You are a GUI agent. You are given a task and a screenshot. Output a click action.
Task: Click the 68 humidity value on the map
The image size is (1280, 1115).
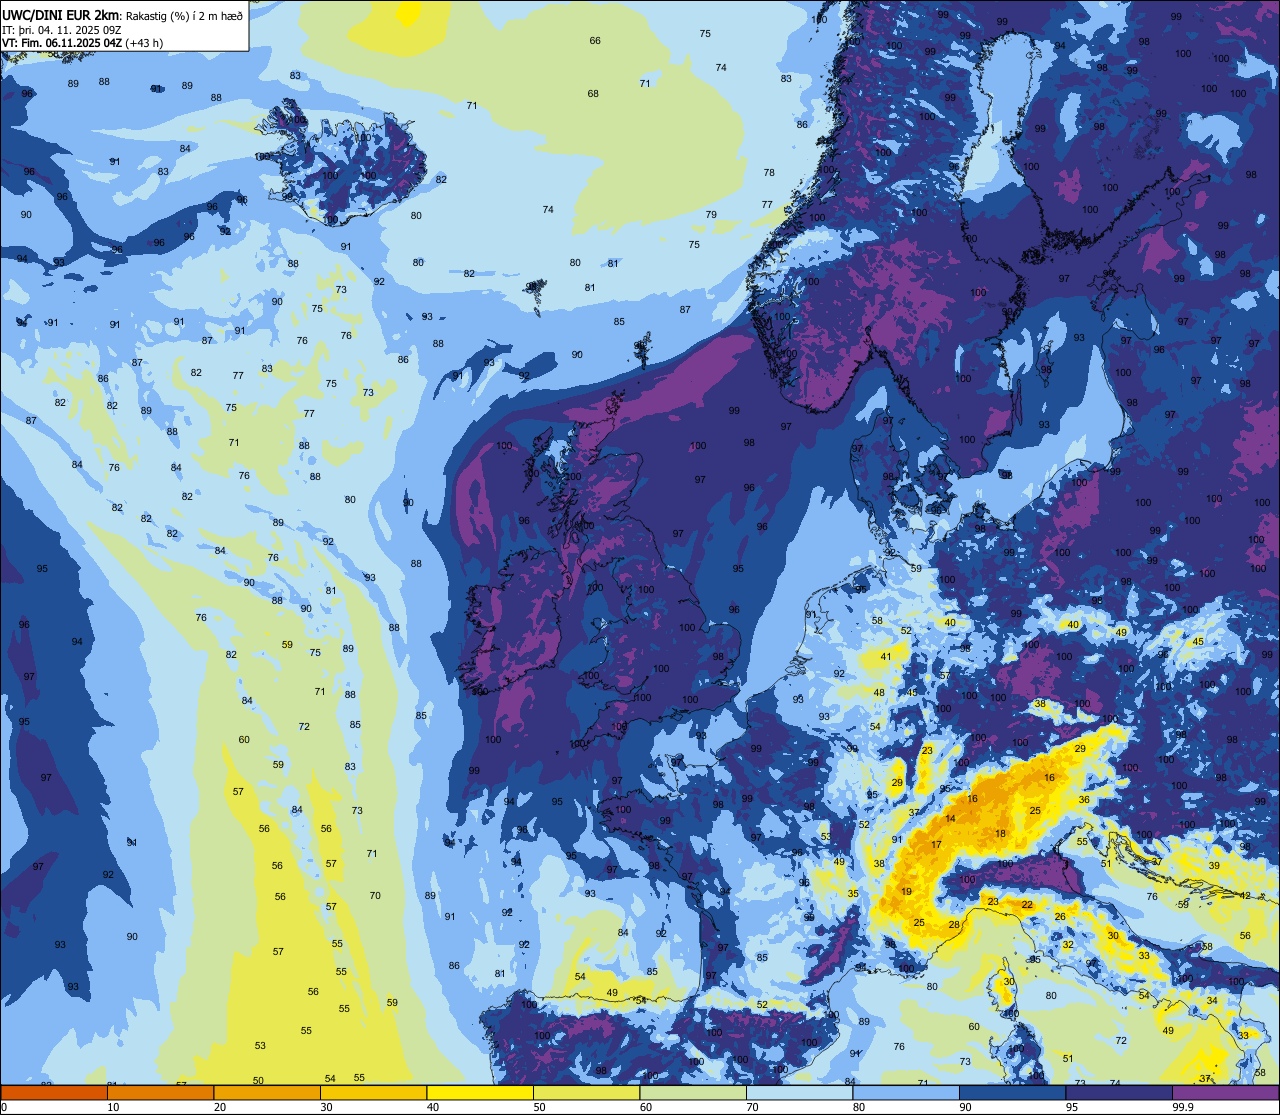click(593, 94)
